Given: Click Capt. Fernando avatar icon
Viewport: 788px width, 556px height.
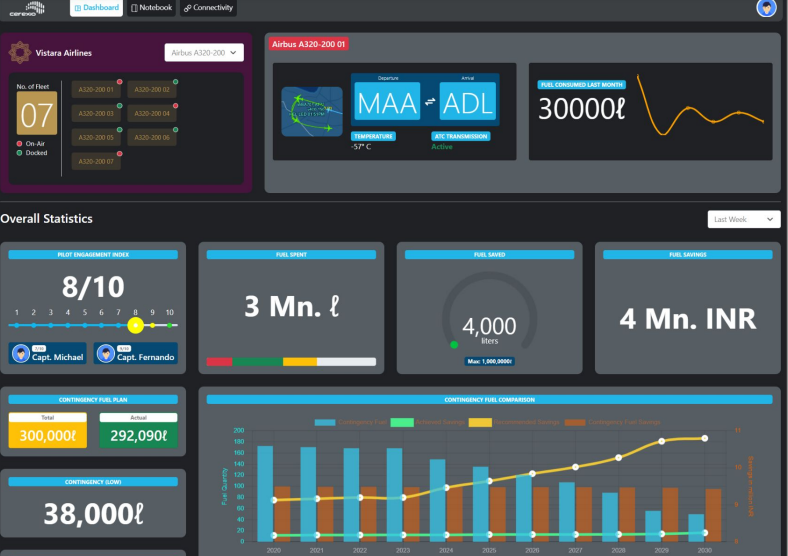Looking at the screenshot, I should click(x=106, y=354).
